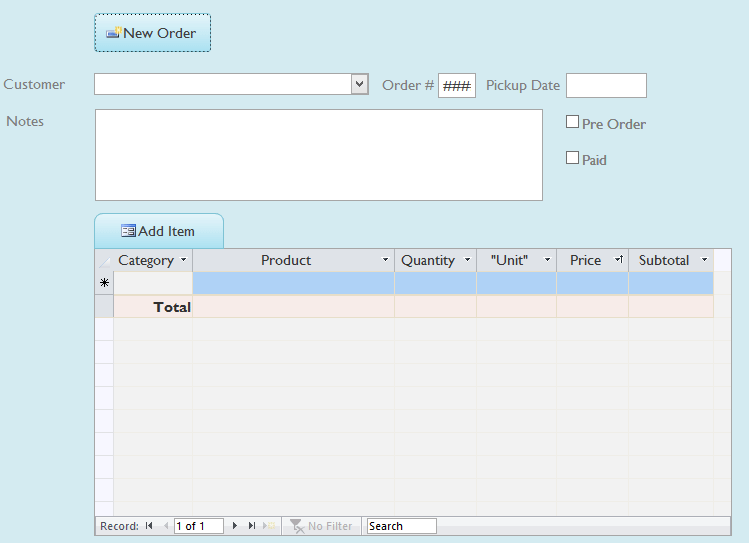Open the Add Item tab
This screenshot has width=749, height=543.
click(x=158, y=231)
